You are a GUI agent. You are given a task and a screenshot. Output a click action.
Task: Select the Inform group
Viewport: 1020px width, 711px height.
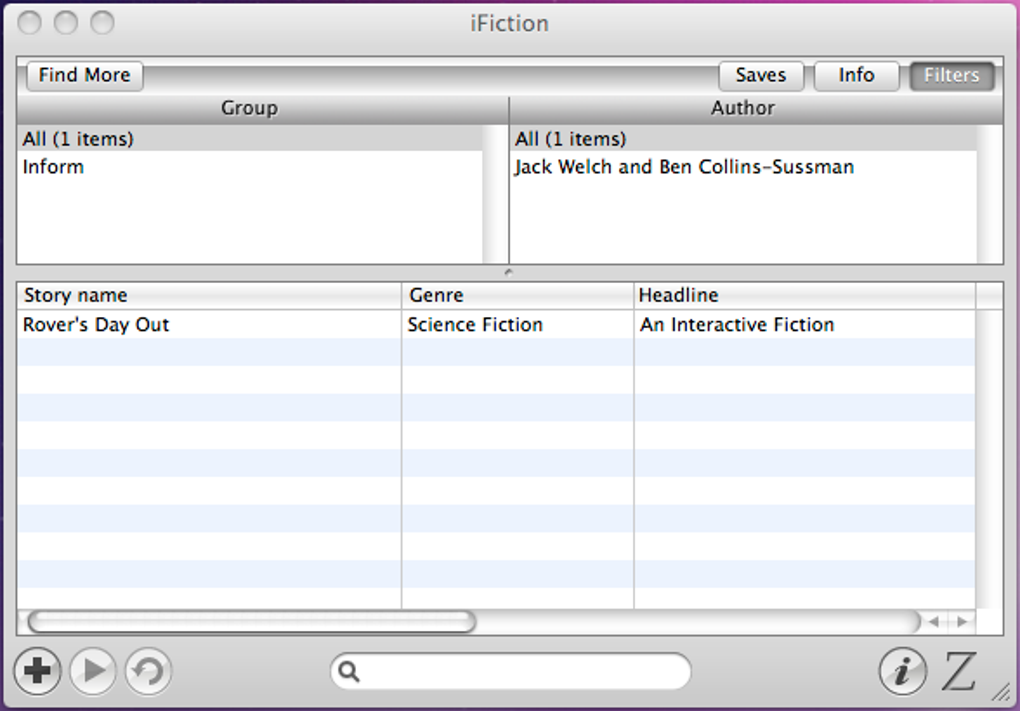coord(54,167)
